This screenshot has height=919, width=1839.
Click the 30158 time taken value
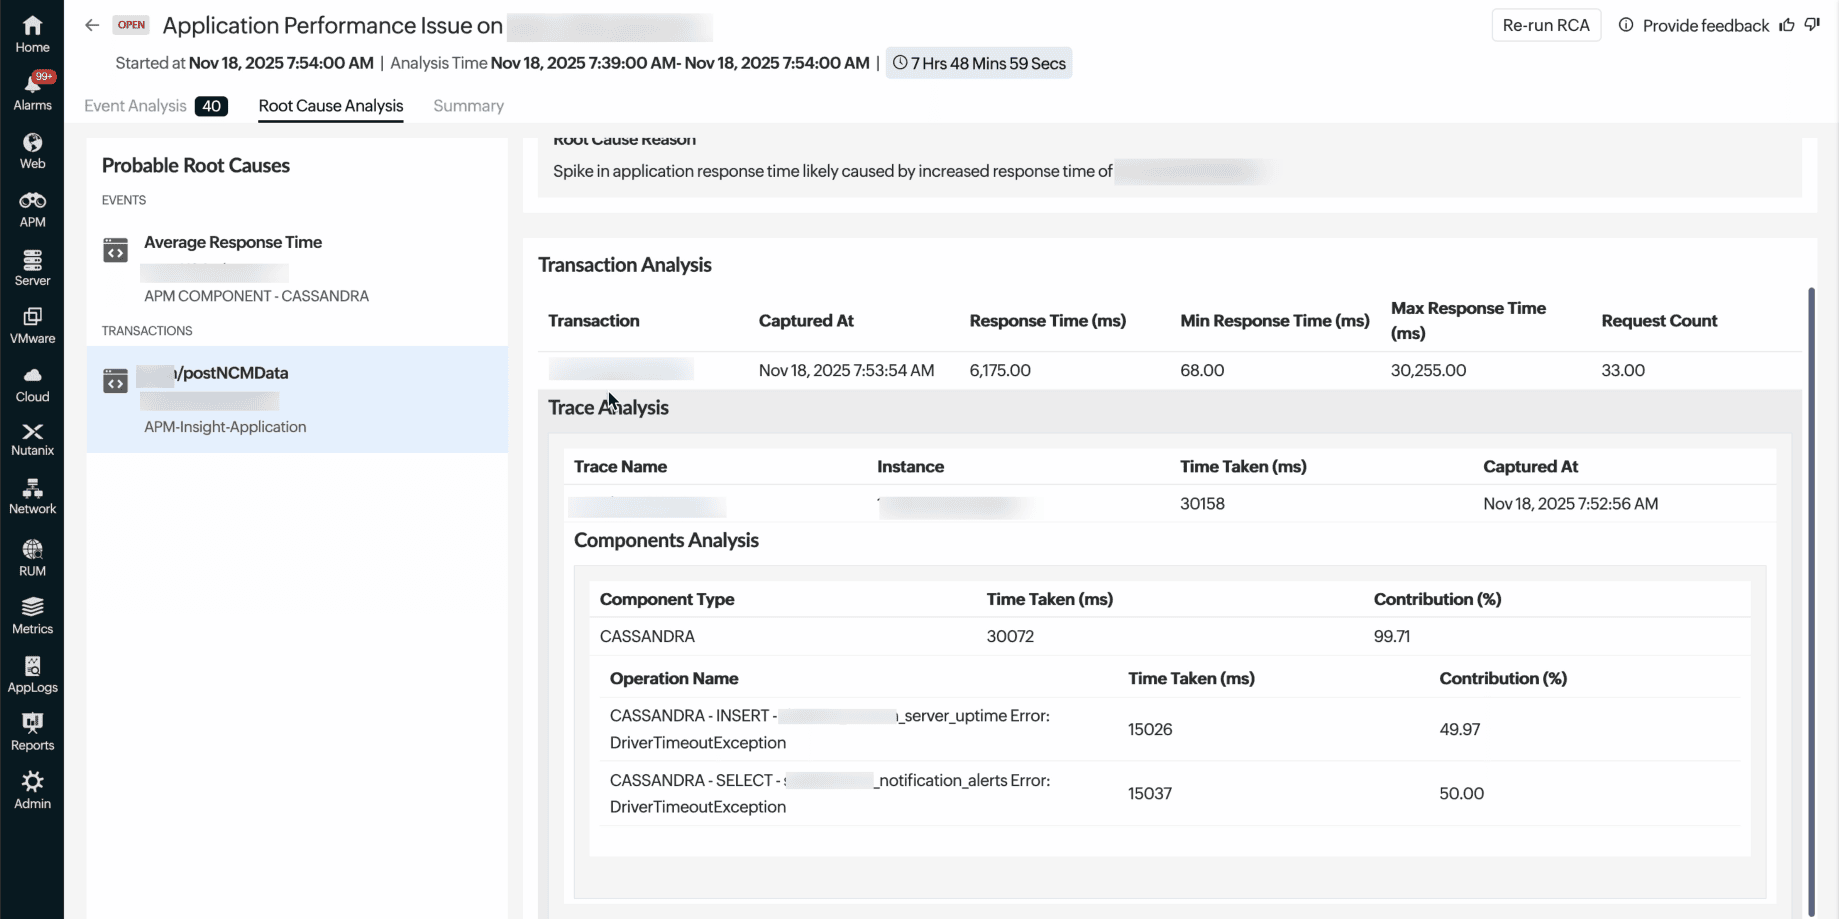point(1202,504)
